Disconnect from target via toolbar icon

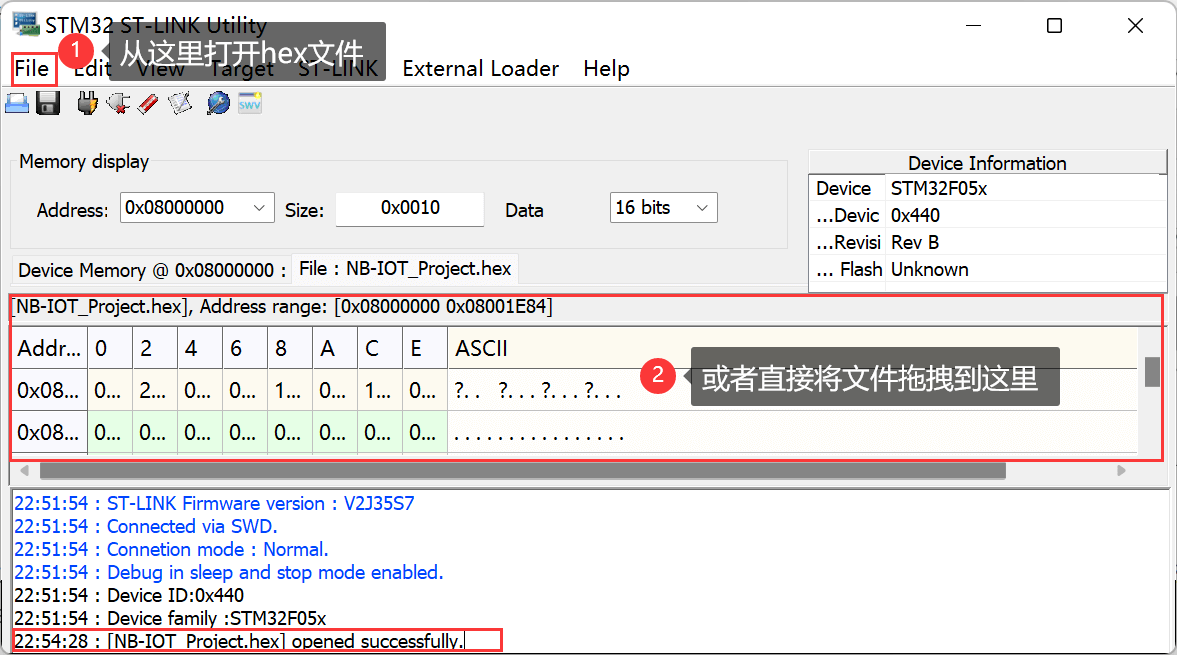click(x=118, y=103)
